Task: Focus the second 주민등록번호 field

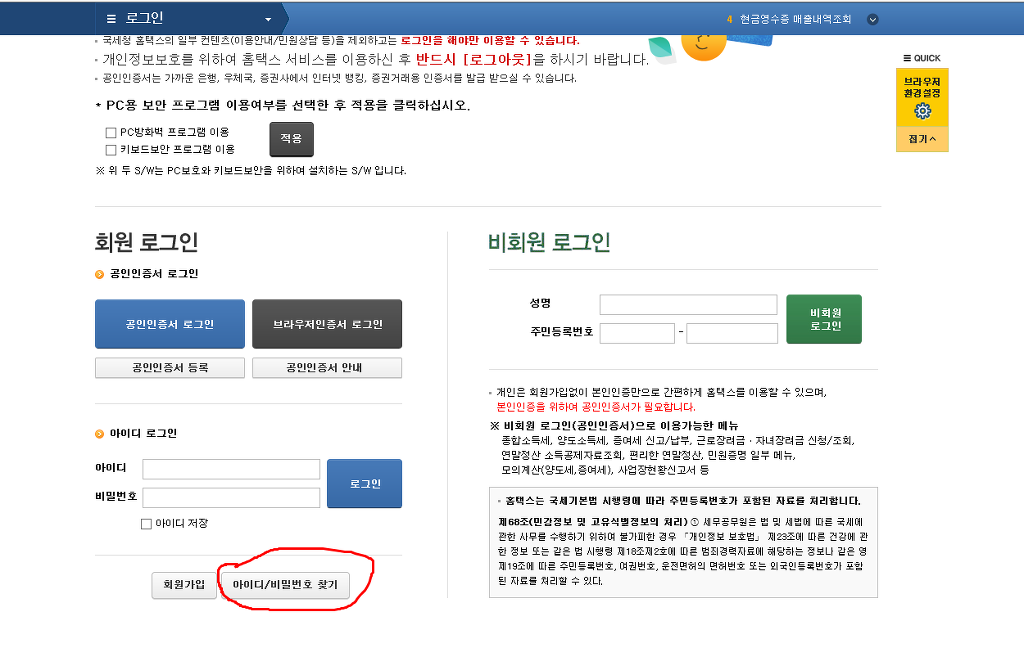Action: (x=732, y=333)
